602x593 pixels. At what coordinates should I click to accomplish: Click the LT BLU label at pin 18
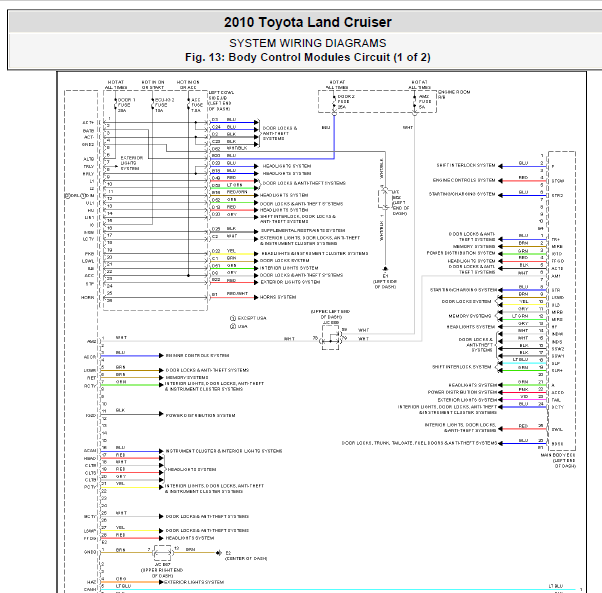[x=520, y=359]
